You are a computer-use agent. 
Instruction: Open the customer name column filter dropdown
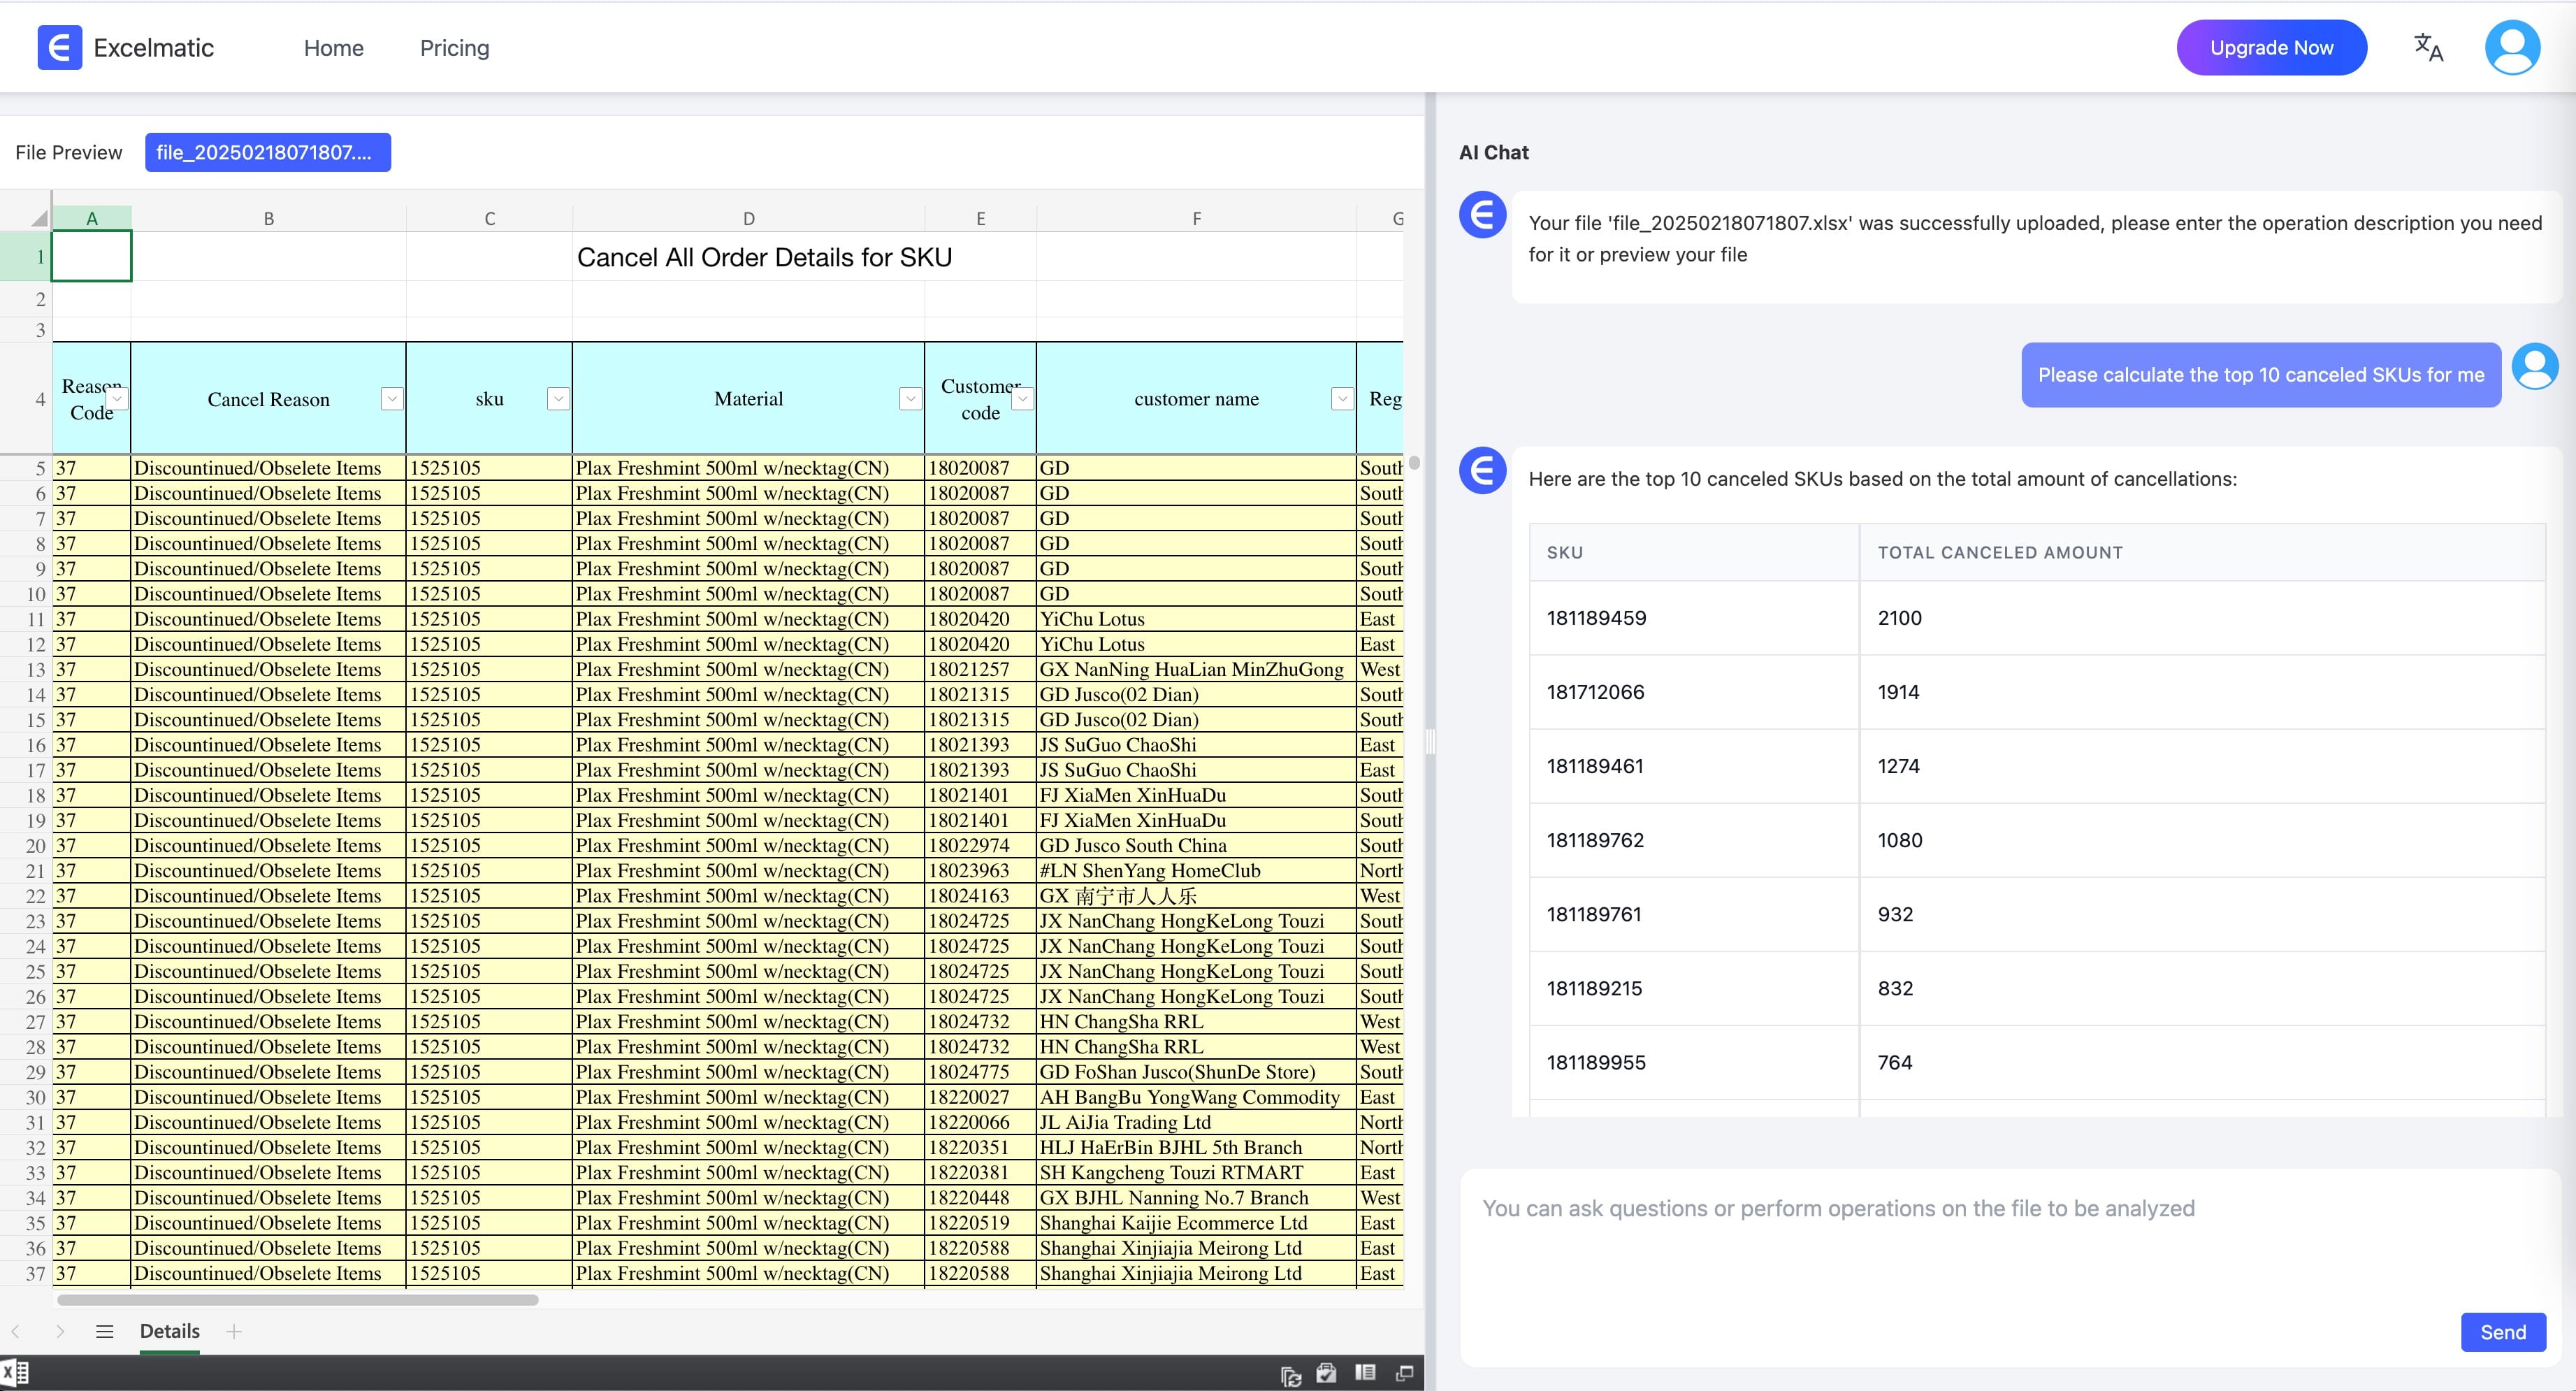(1341, 398)
